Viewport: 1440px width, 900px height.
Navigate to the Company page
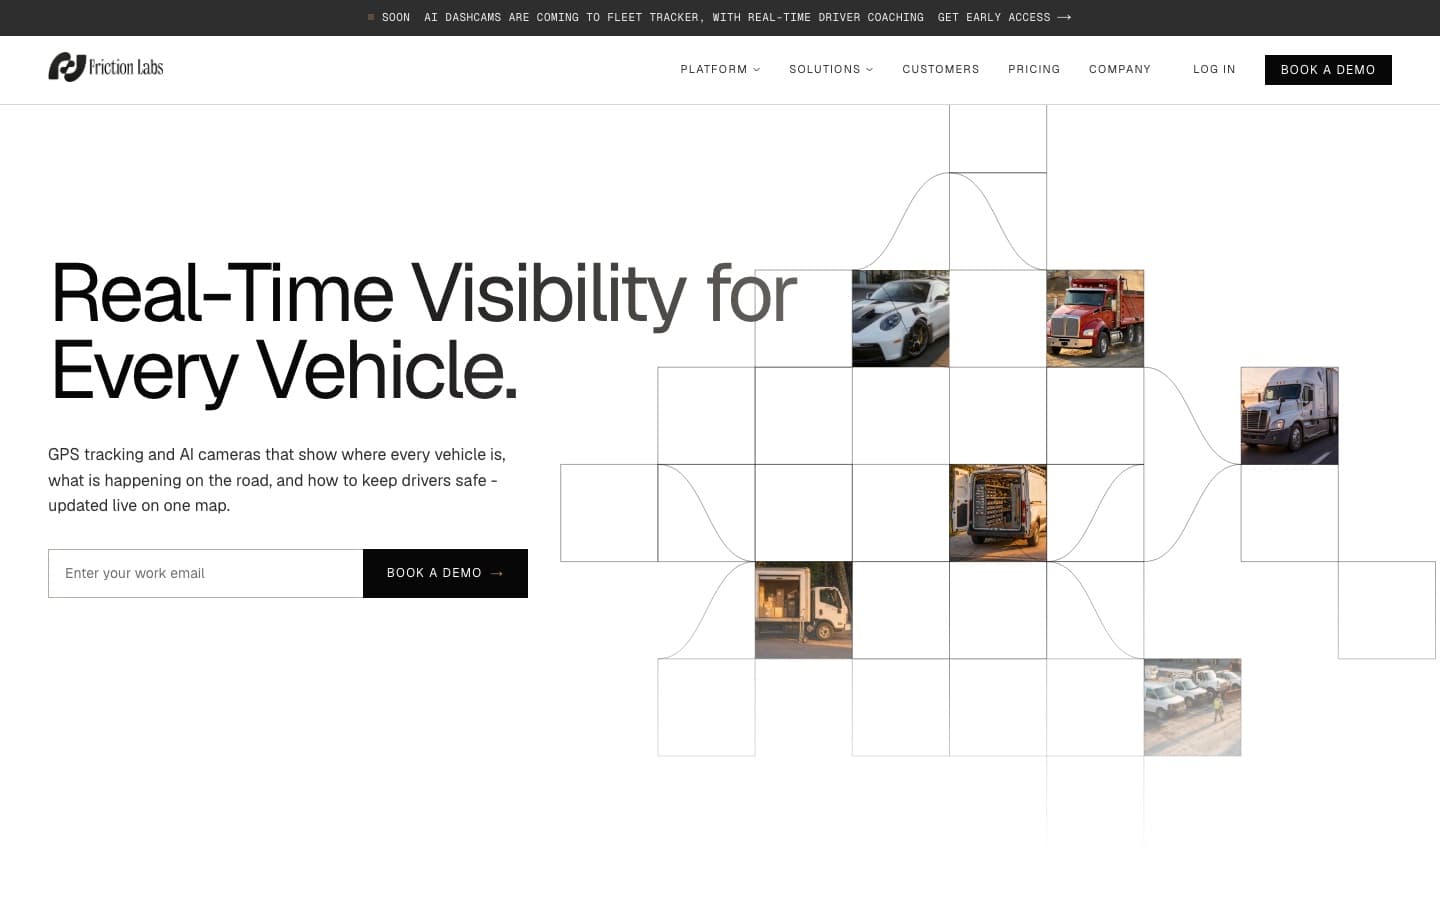tap(1120, 69)
